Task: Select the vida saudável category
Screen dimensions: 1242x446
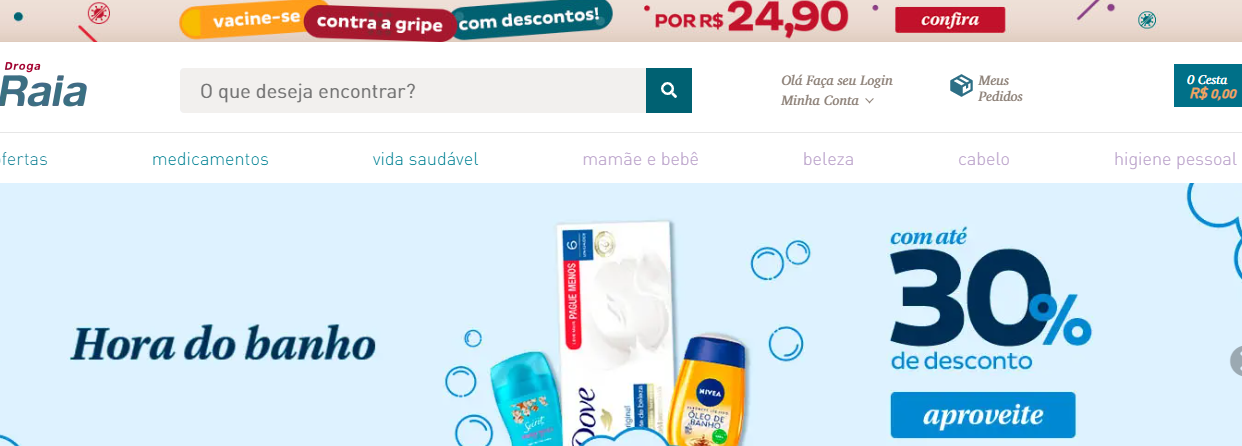Action: [425, 159]
